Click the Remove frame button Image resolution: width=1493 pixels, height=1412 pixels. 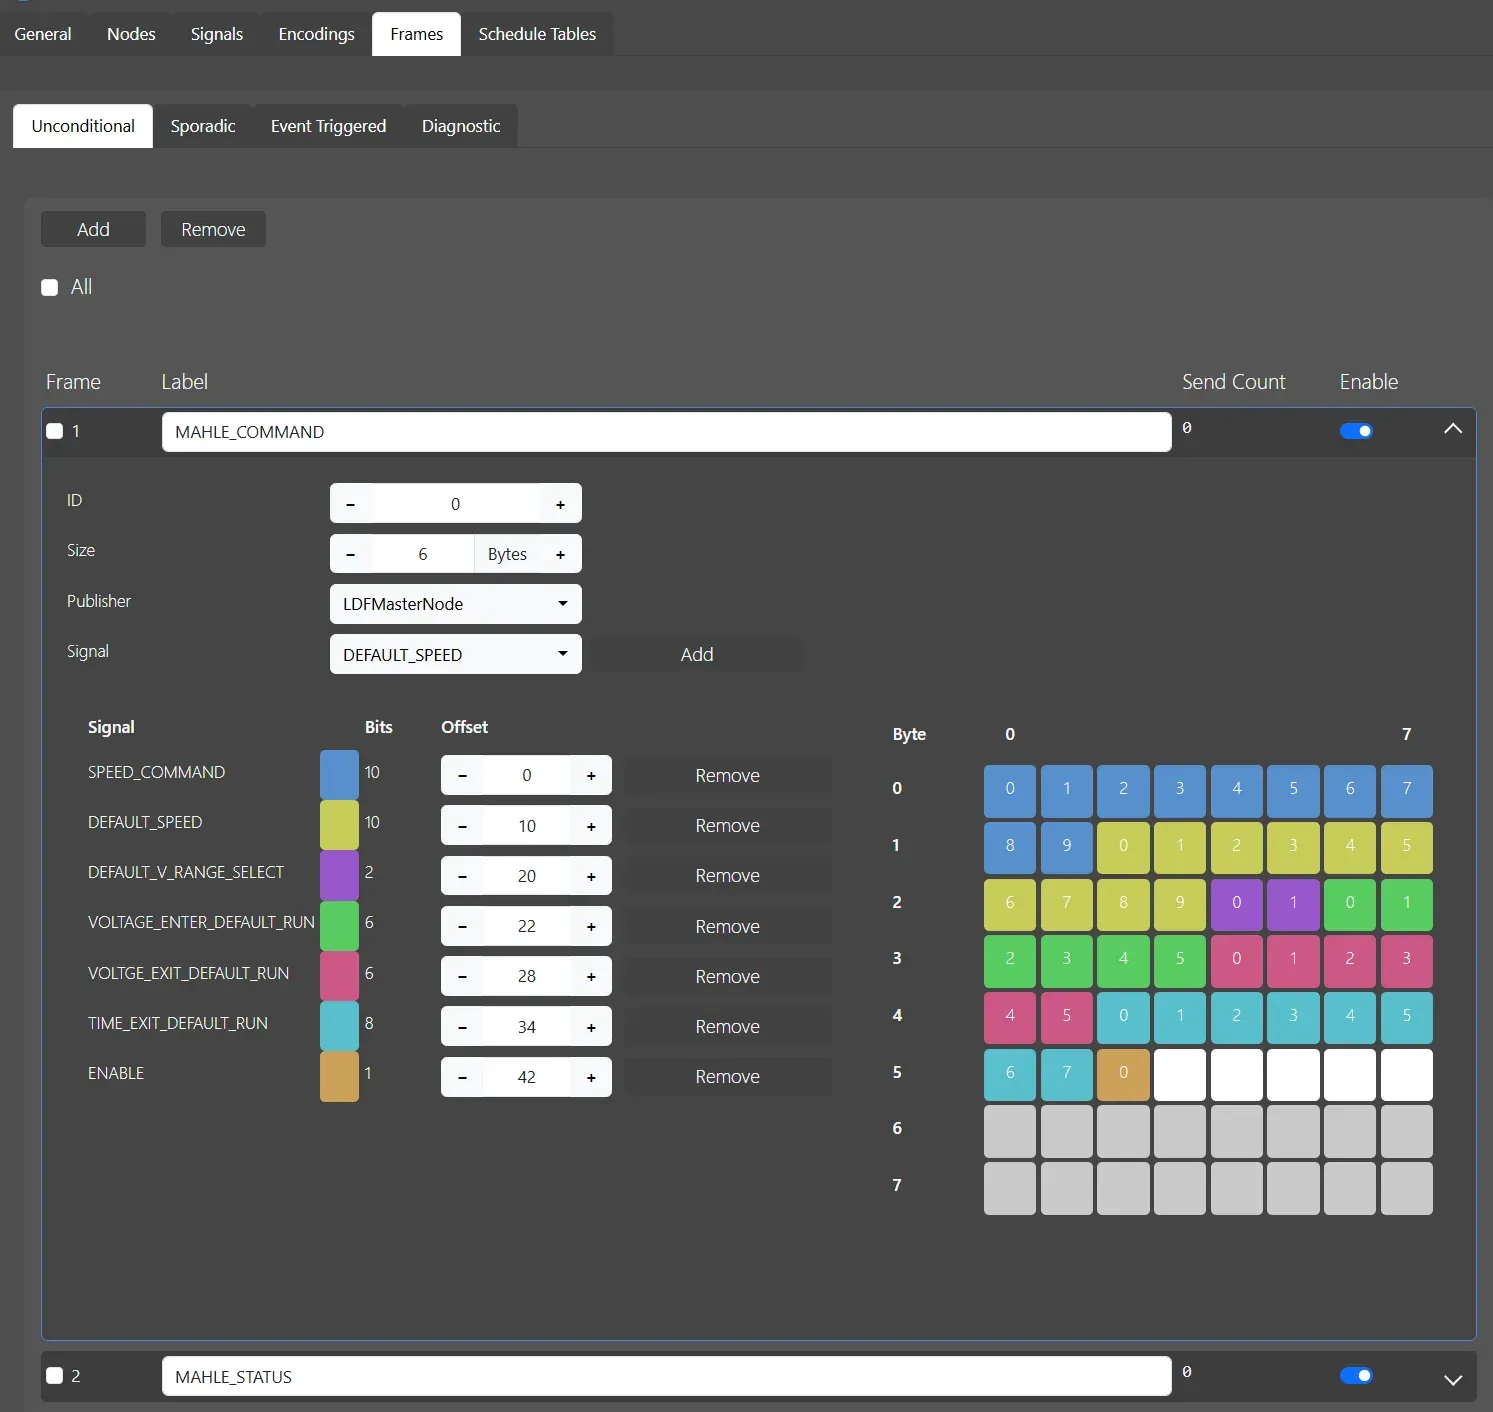coord(213,229)
